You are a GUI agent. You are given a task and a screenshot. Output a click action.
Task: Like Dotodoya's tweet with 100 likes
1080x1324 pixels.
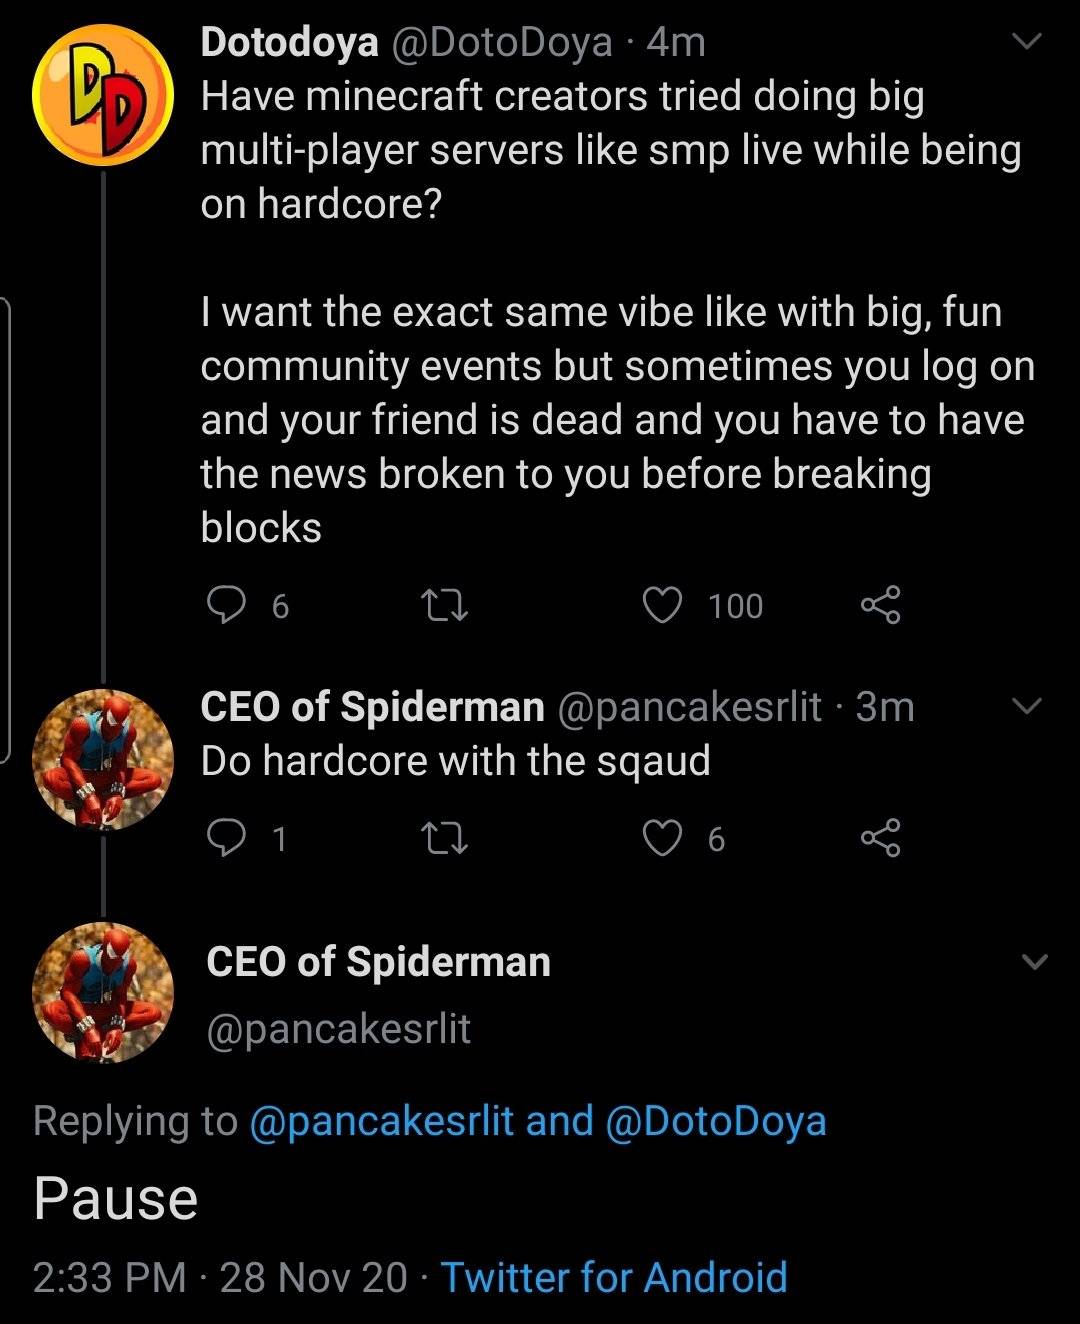[x=662, y=605]
